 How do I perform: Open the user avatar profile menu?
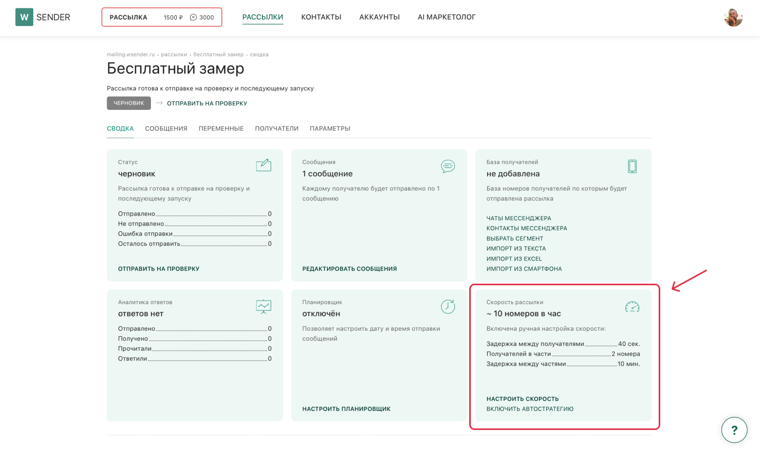pyautogui.click(x=733, y=17)
